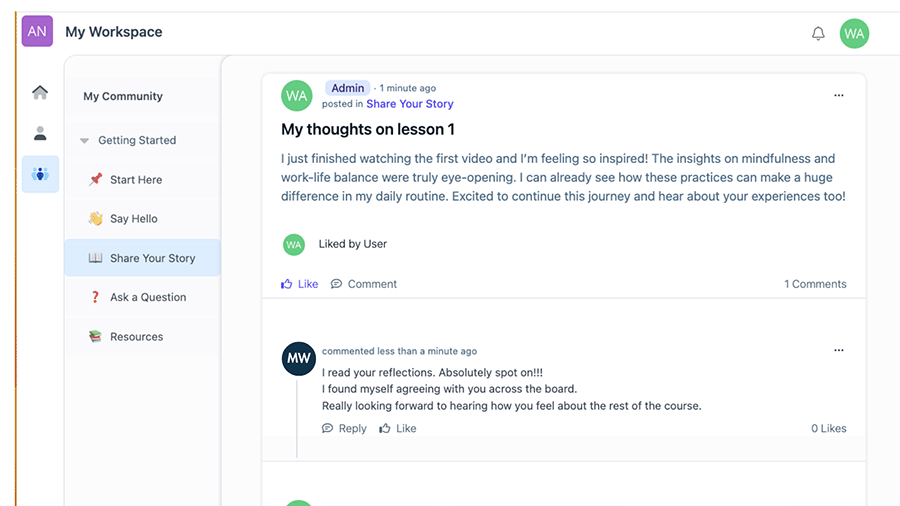
Task: Click the WA author avatar on post
Action: 297,95
